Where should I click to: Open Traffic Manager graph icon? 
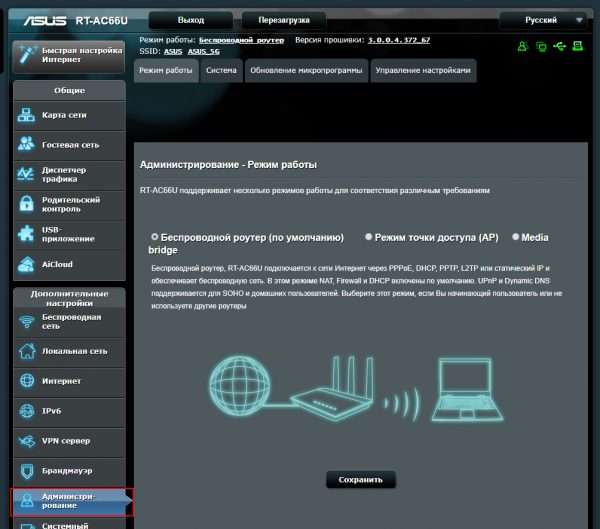coord(26,174)
